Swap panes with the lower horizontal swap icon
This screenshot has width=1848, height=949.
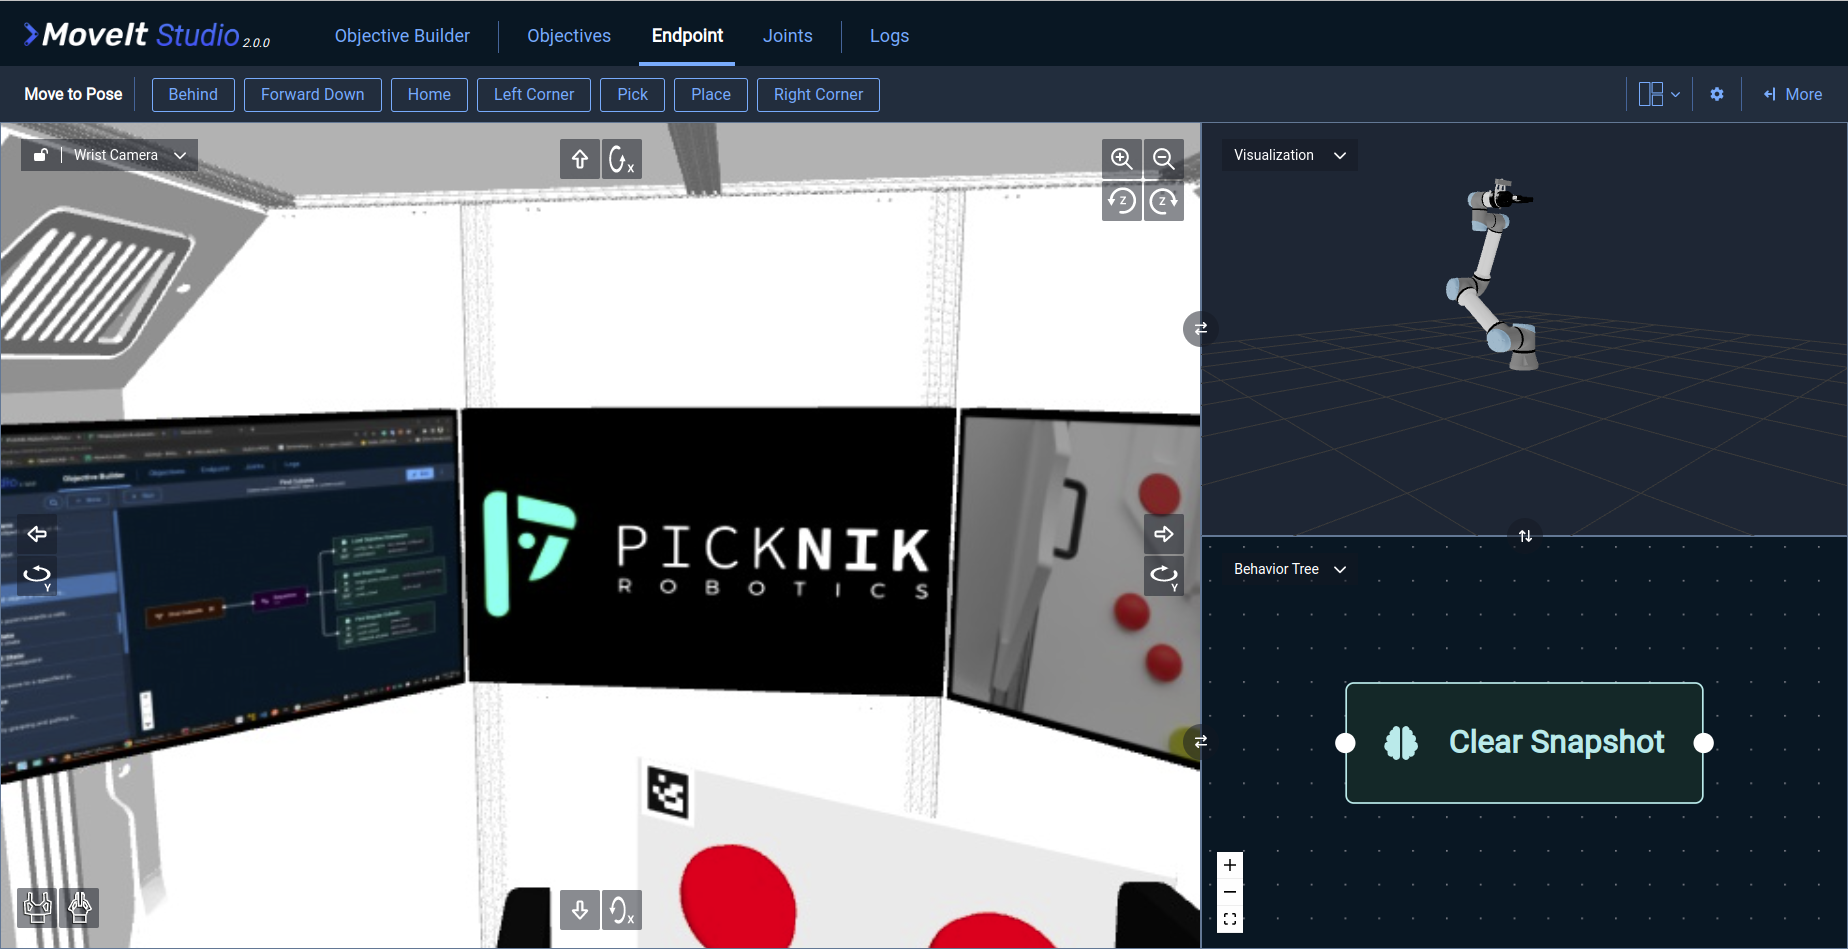pos(1200,741)
